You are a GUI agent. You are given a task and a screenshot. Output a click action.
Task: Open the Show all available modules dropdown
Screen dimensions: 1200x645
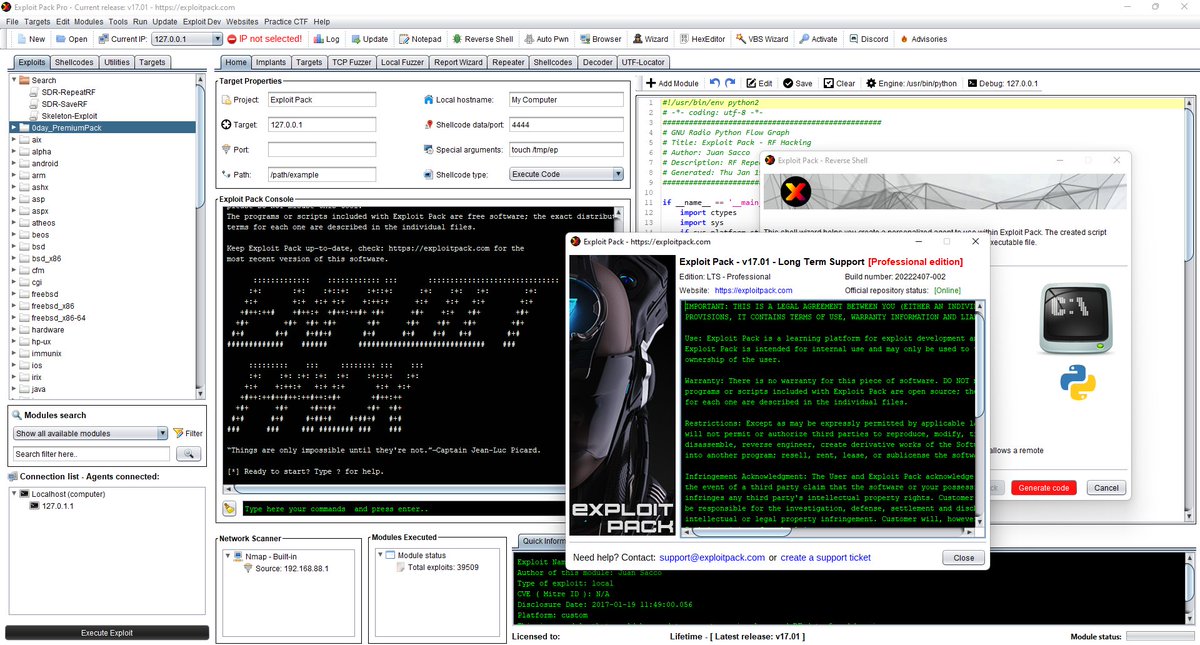91,434
